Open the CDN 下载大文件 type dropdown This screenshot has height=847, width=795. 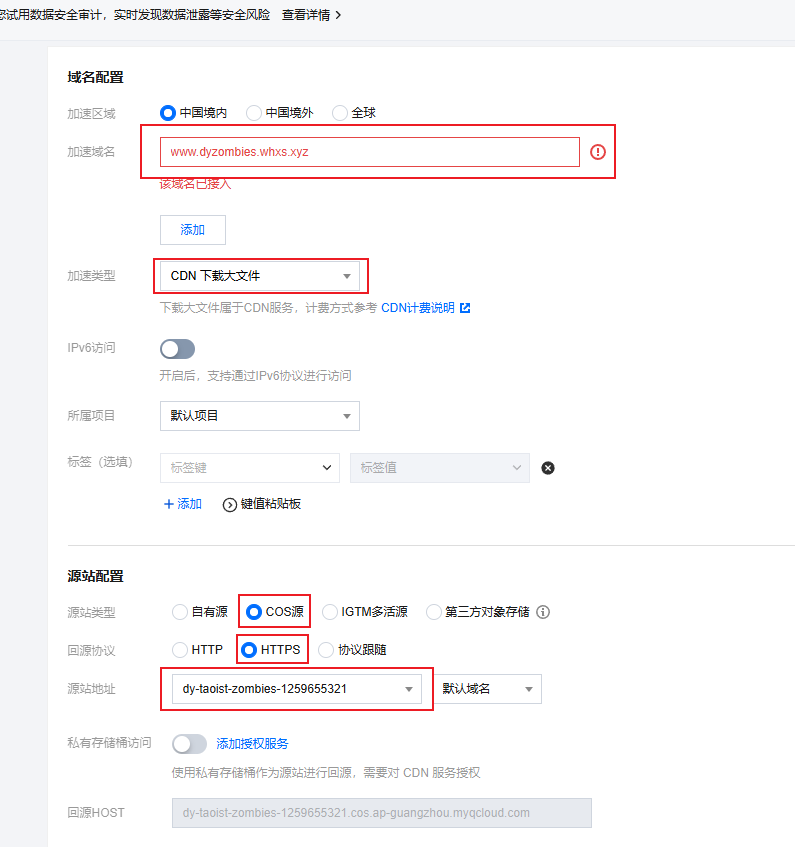(x=260, y=276)
